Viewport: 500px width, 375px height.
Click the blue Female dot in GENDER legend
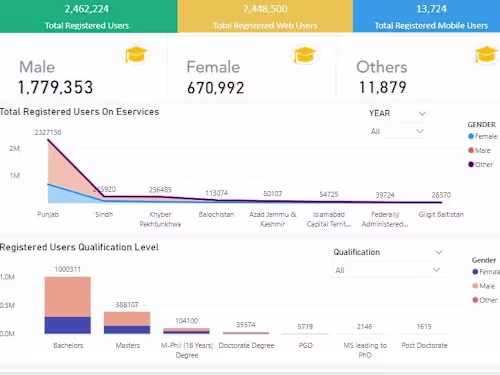click(471, 136)
